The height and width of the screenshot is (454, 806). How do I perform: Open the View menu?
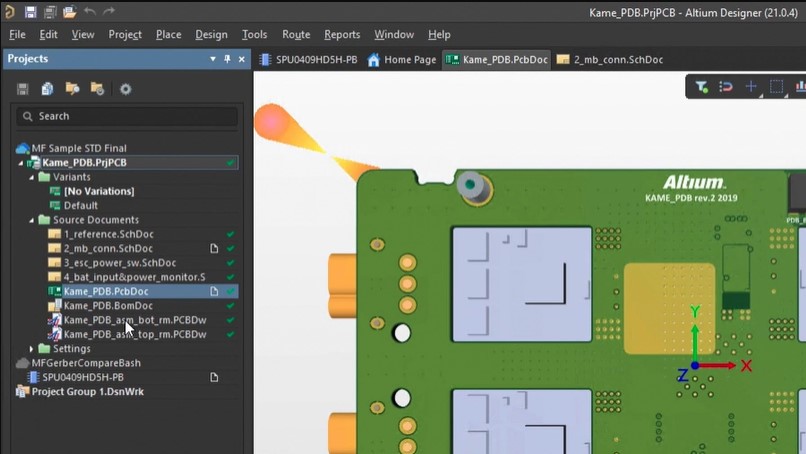coord(83,34)
